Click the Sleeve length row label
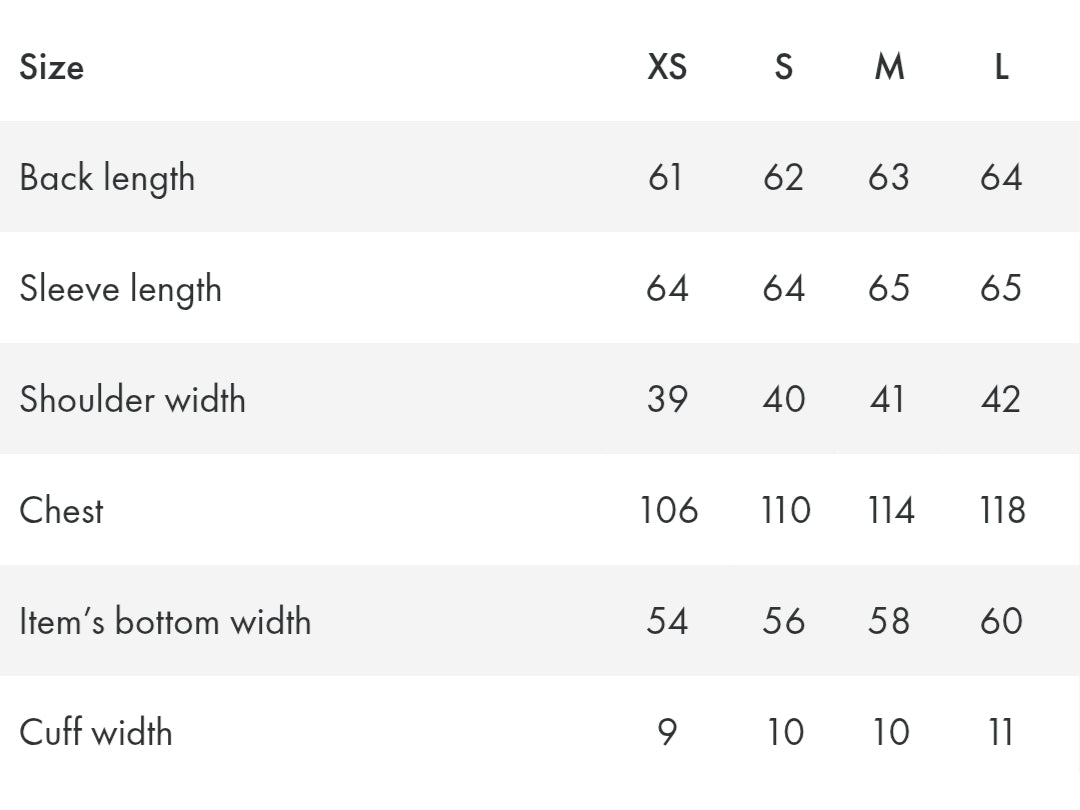 click(120, 290)
